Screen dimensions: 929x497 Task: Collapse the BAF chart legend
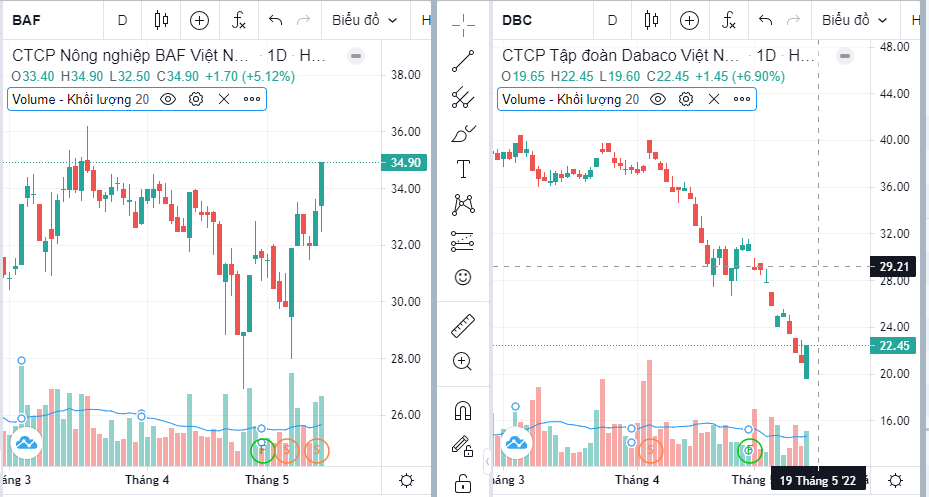[357, 56]
